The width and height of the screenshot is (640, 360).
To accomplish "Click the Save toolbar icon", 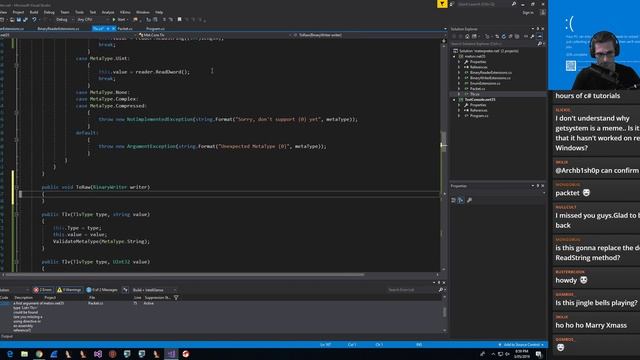I will click(18, 20).
